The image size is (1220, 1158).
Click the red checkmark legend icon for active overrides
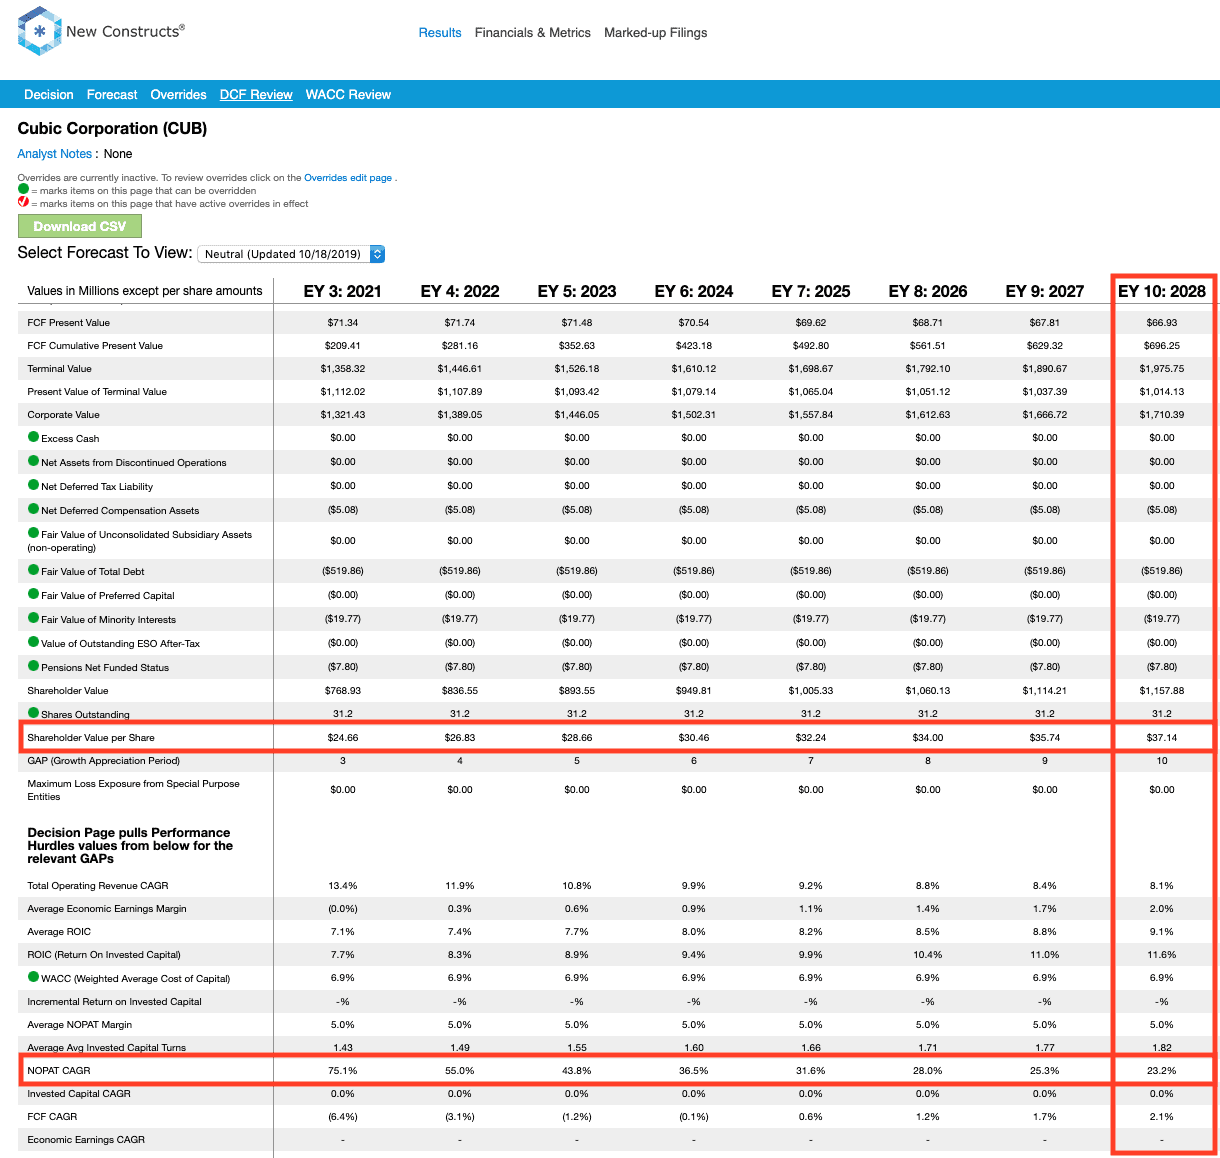coord(23,202)
